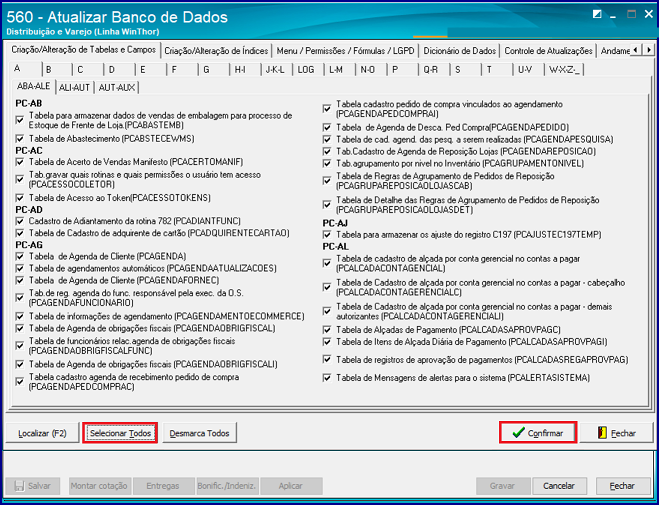Click 'Distribuição e Varejo (Linha WinThor)' subtitle
The image size is (659, 505).
pyautogui.click(x=83, y=32)
